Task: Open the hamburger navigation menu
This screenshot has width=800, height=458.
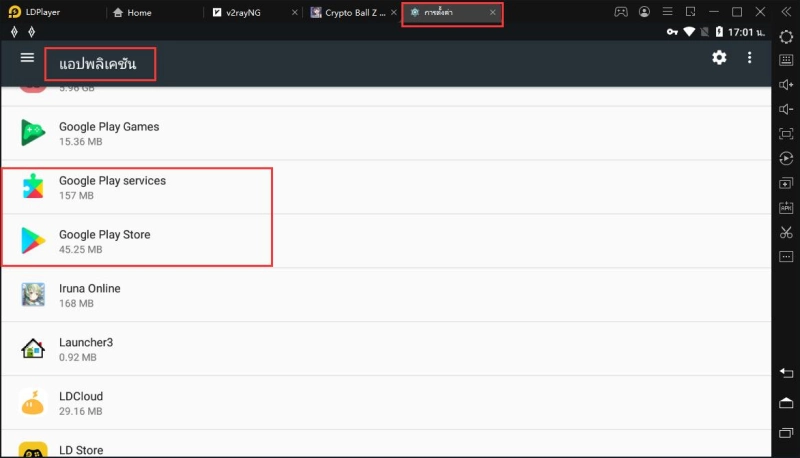Action: point(27,58)
